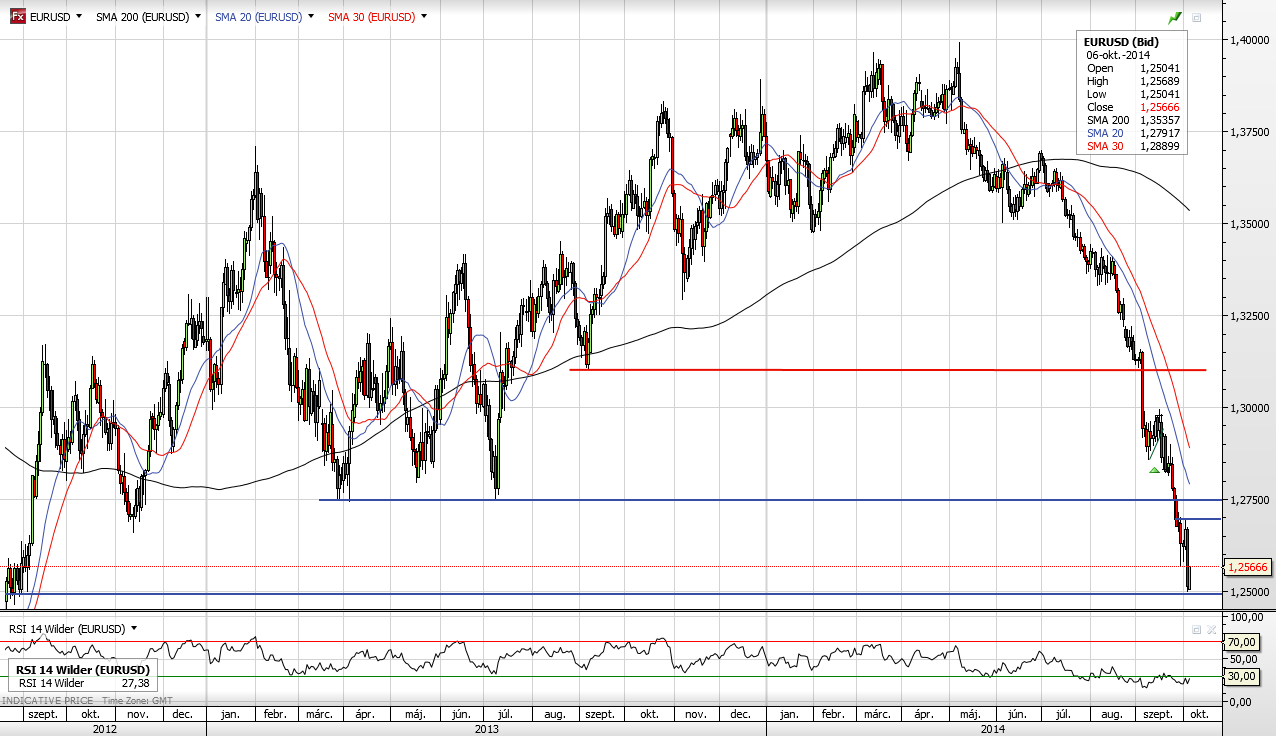Image resolution: width=1276 pixels, height=736 pixels.
Task: Click the 2014 year label on time axis
Action: (x=992, y=729)
